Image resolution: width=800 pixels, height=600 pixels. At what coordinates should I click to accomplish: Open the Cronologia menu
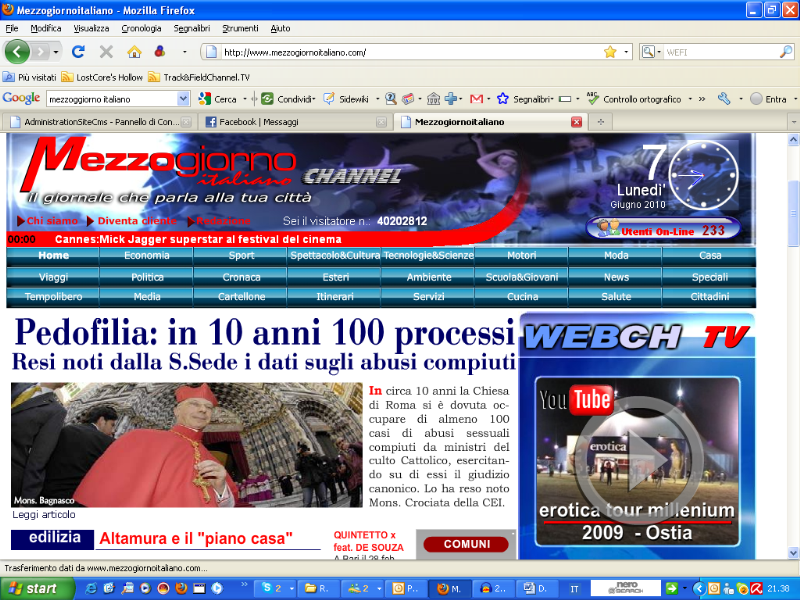pos(141,29)
